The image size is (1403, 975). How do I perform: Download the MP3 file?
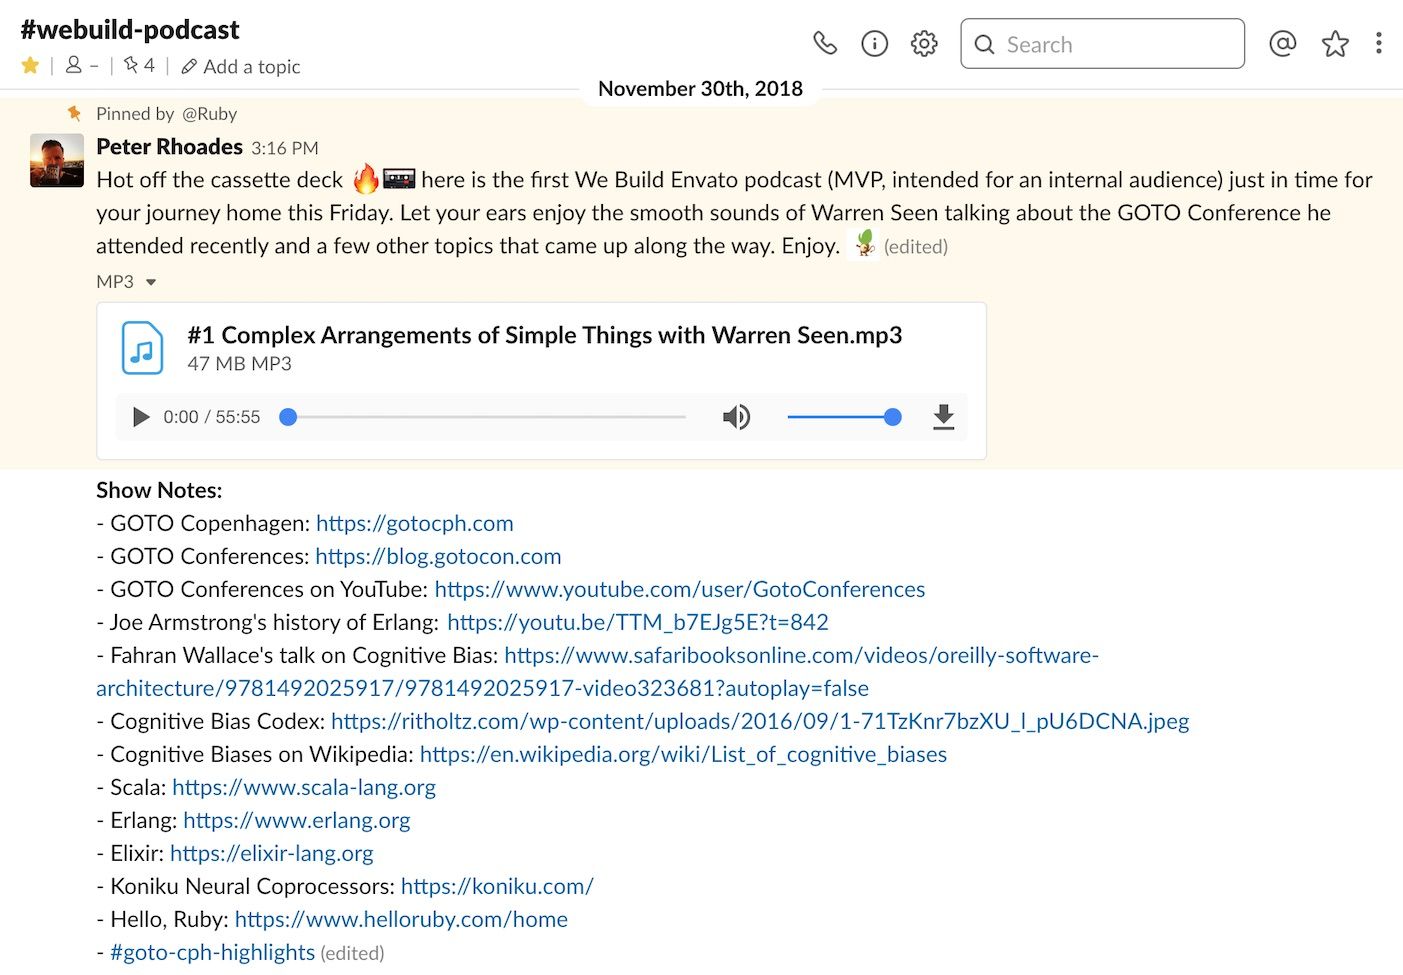[943, 417]
